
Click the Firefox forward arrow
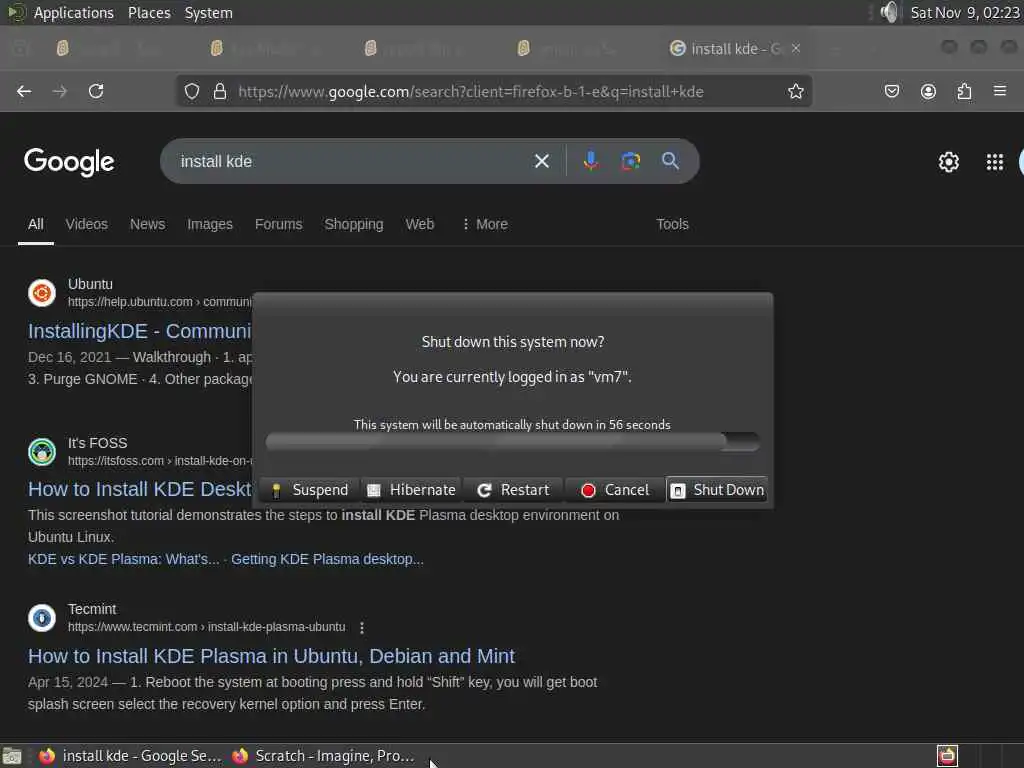coord(59,91)
